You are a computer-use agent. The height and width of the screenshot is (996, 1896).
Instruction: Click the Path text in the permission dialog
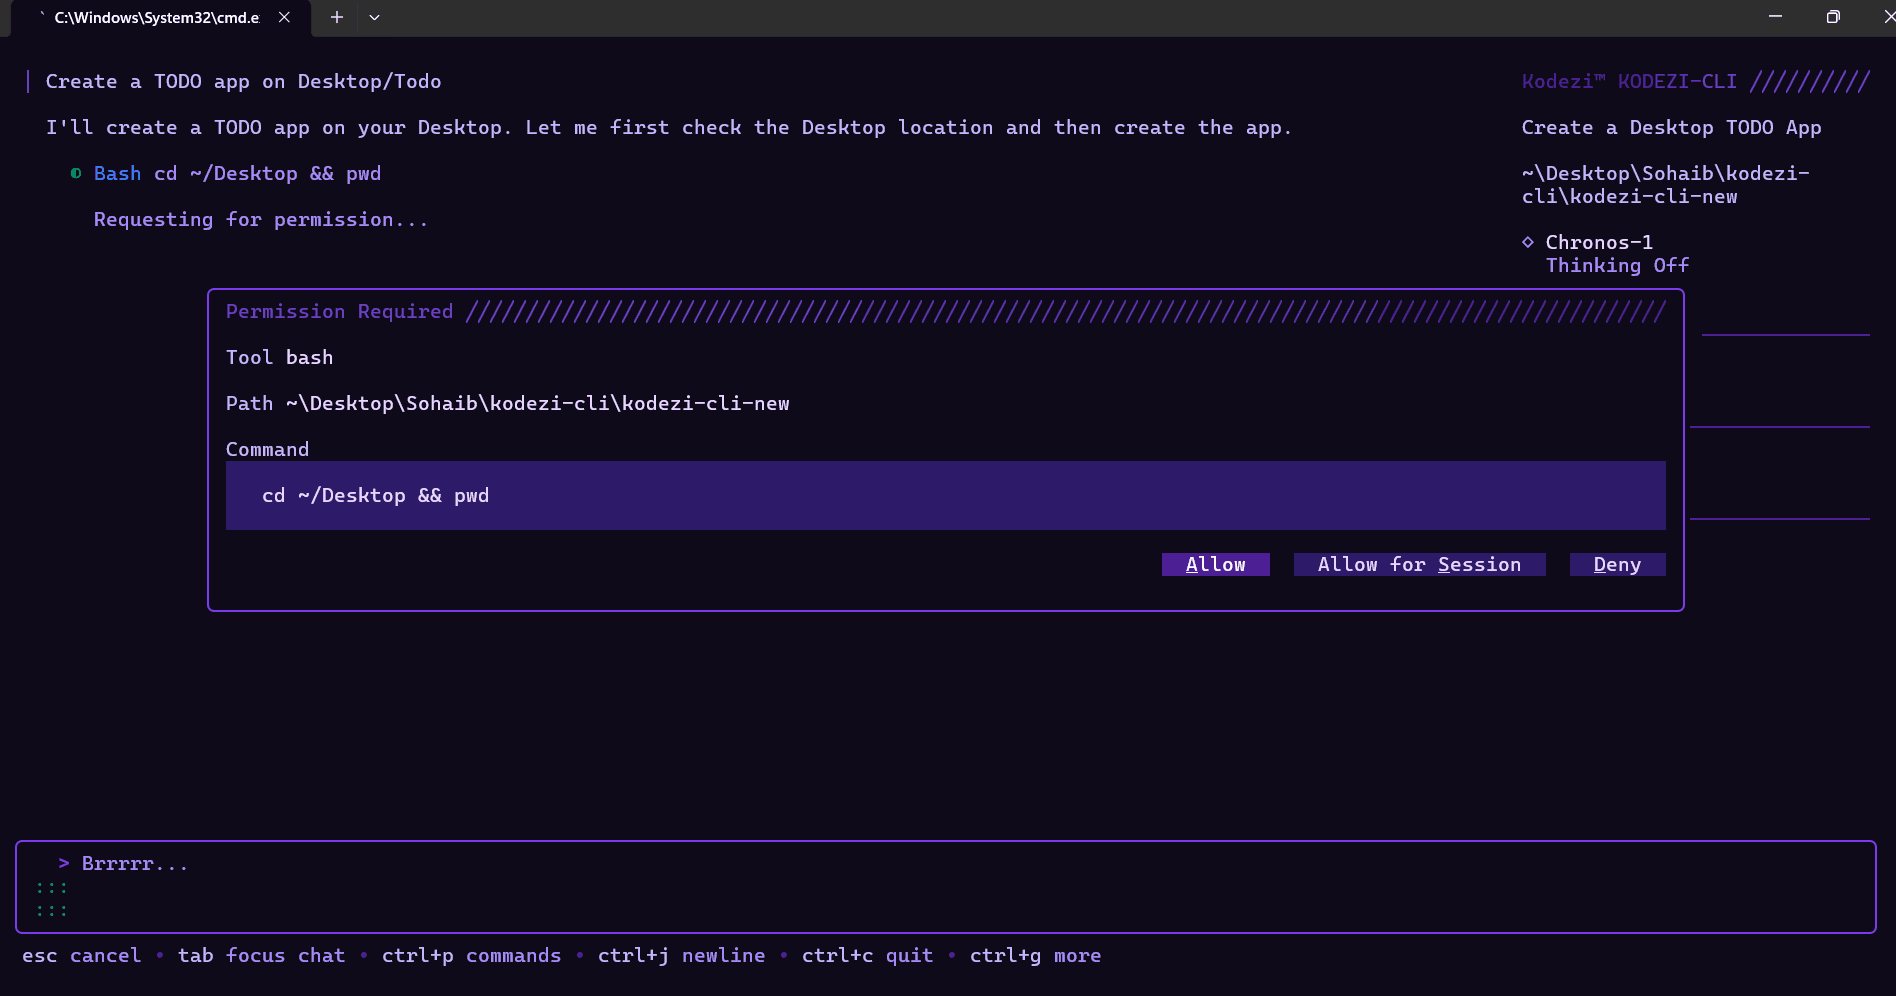249,403
